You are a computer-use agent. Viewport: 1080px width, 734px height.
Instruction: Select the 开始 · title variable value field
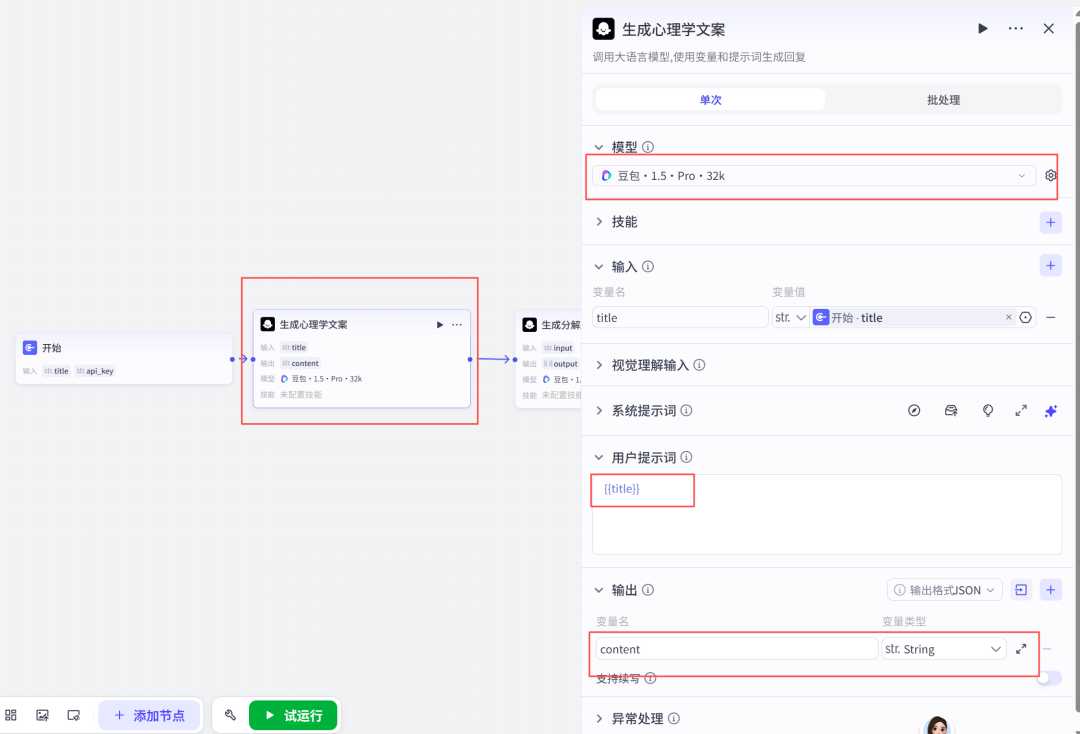913,317
